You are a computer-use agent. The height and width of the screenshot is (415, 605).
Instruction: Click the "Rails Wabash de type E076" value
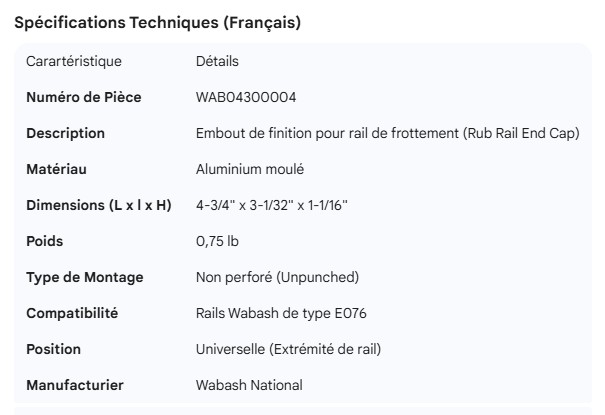[x=281, y=313]
